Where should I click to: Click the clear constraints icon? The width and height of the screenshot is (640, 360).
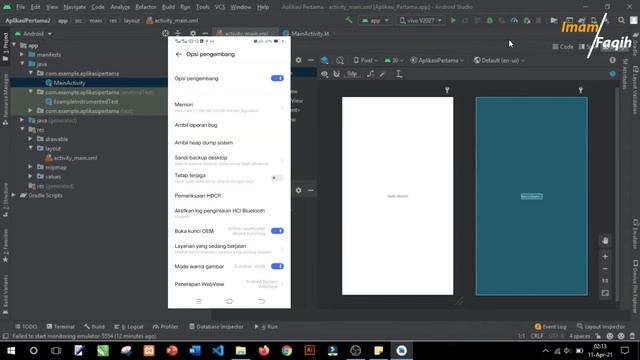click(x=370, y=74)
